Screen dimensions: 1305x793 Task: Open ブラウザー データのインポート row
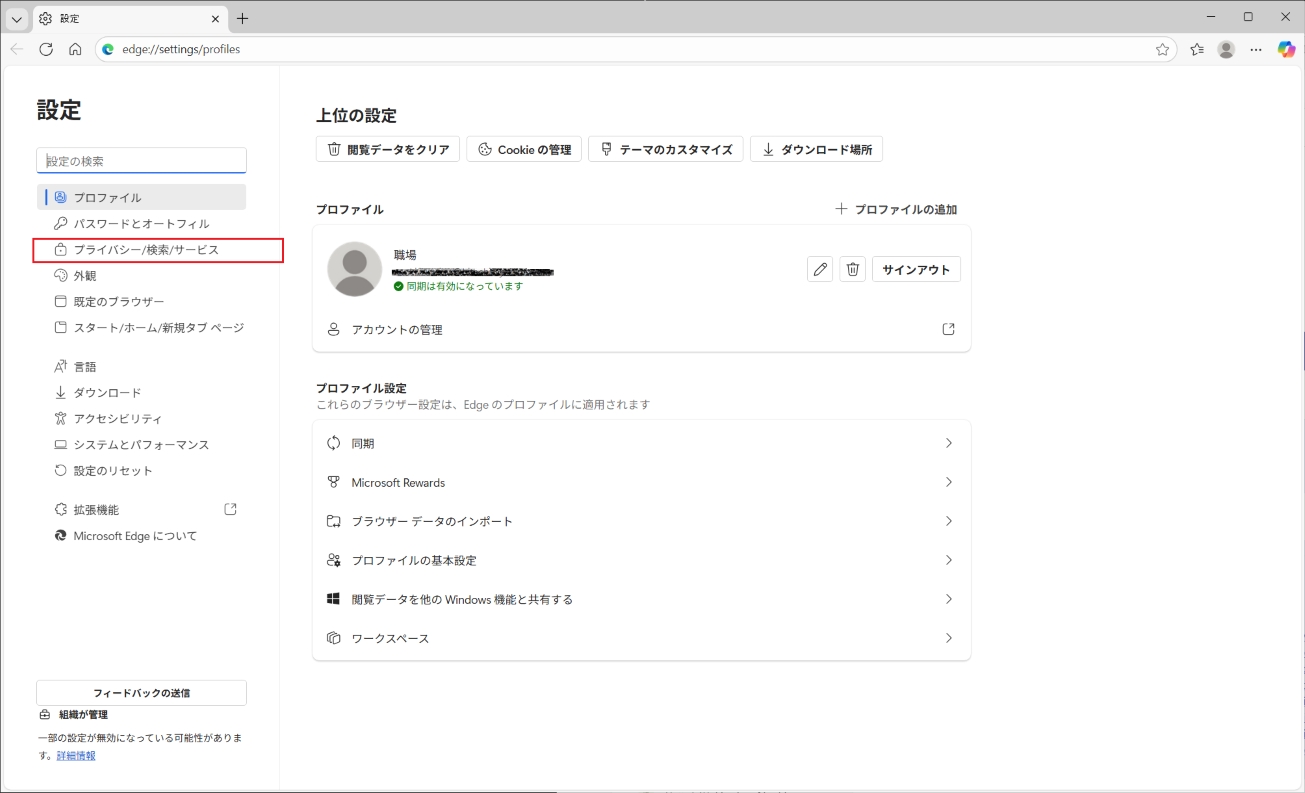click(641, 521)
